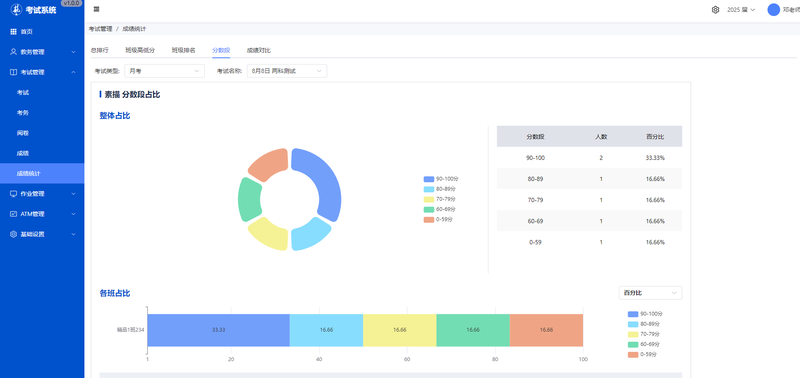Toggle 70-79分 legend in donut chart
Screen dimensions: 800x378
(x=440, y=199)
